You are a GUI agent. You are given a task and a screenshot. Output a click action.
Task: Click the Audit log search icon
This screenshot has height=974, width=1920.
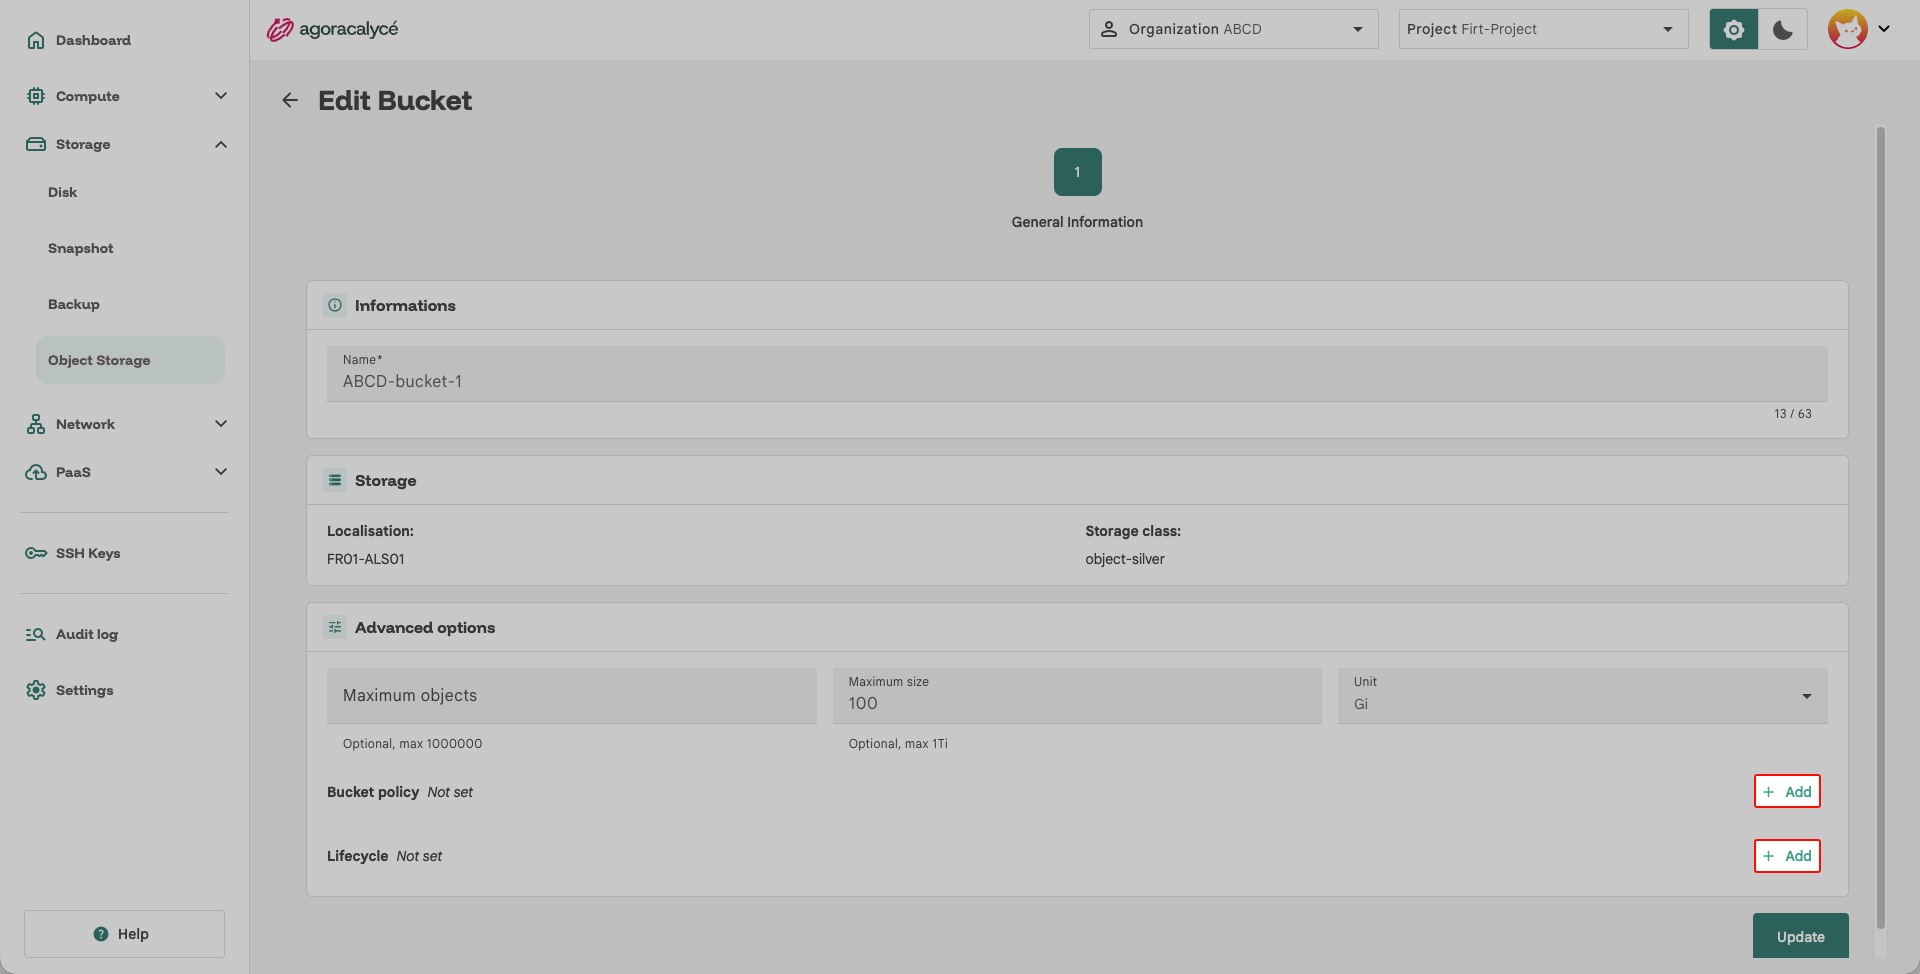[36, 634]
